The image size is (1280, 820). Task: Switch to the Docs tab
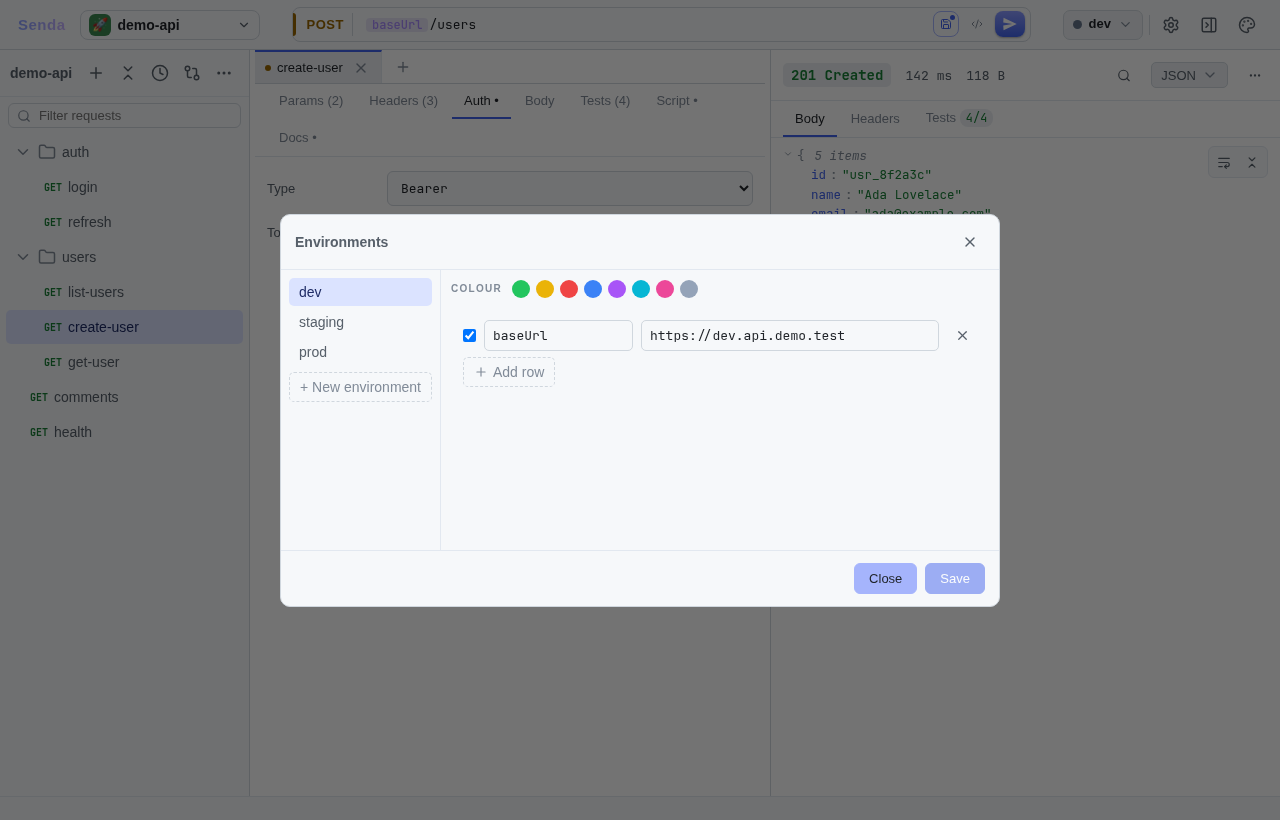[298, 137]
